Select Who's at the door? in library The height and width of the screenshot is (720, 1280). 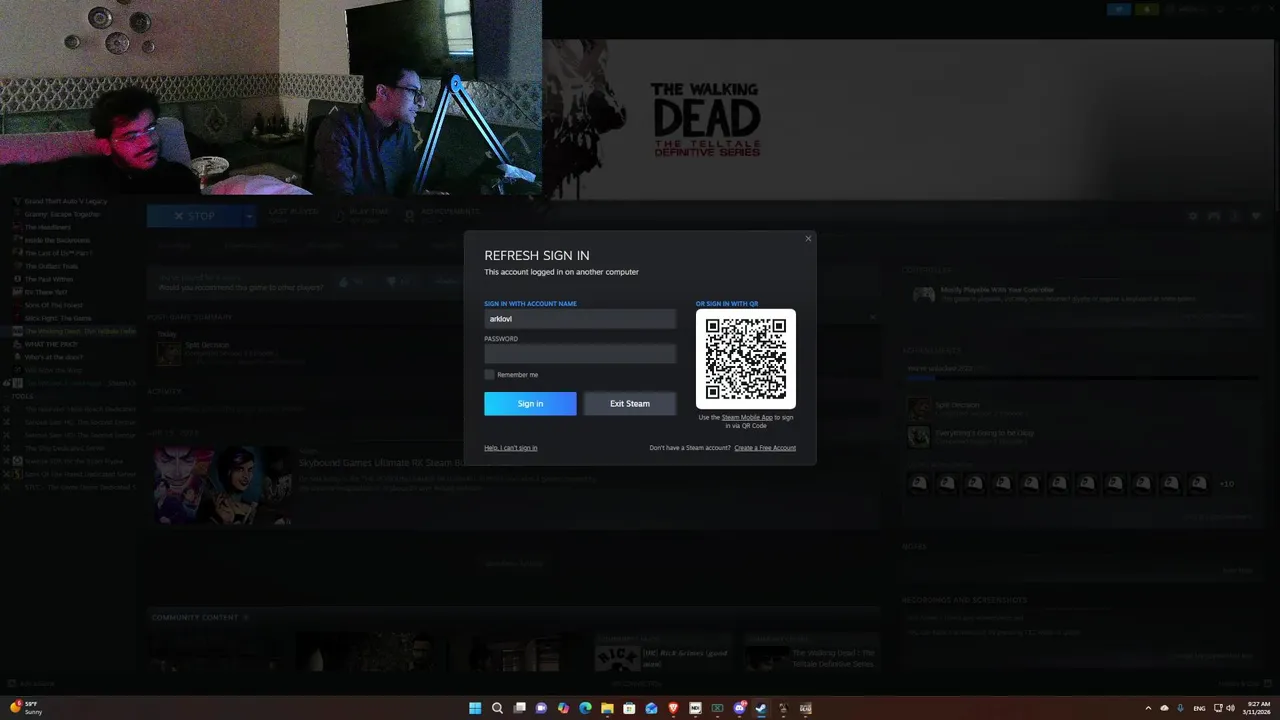click(x=53, y=357)
